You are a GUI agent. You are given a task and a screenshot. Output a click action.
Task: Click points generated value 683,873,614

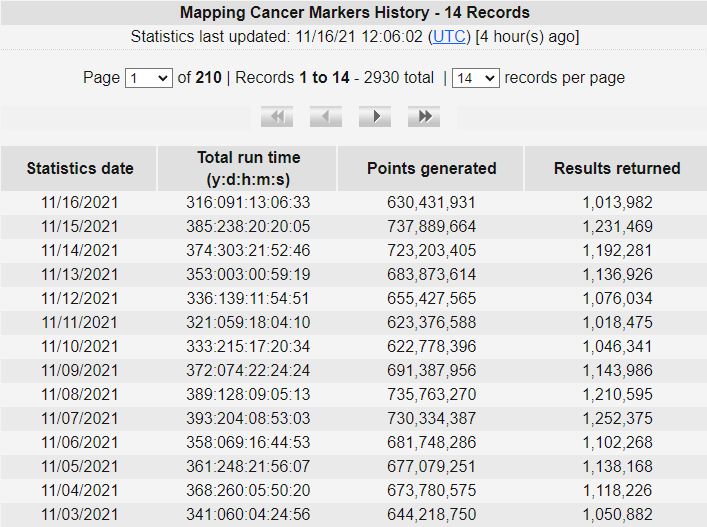(431, 275)
